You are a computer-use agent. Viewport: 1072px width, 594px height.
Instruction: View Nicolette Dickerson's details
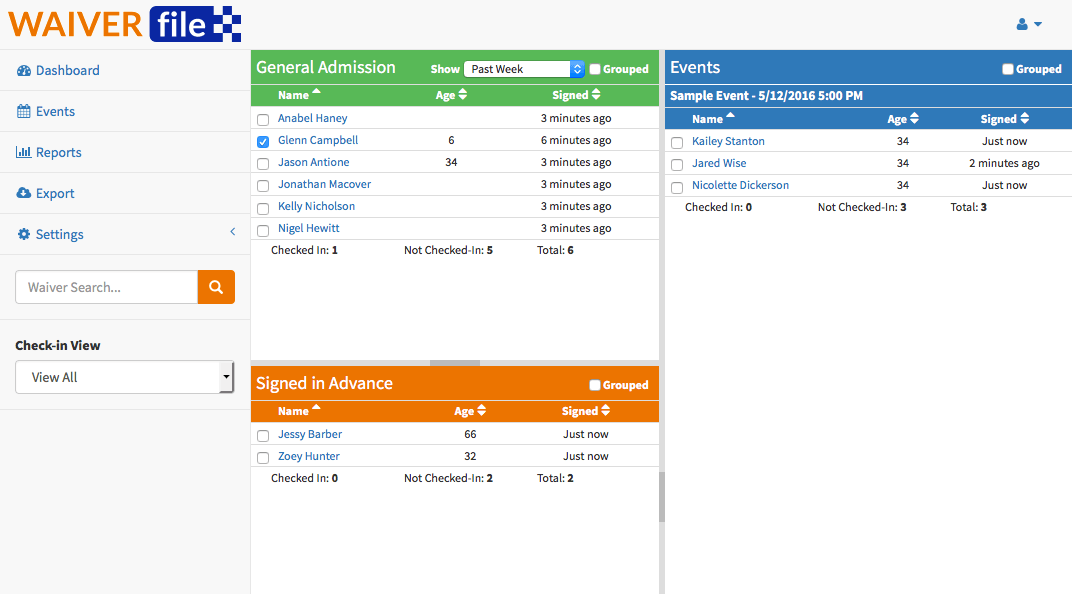click(x=740, y=185)
